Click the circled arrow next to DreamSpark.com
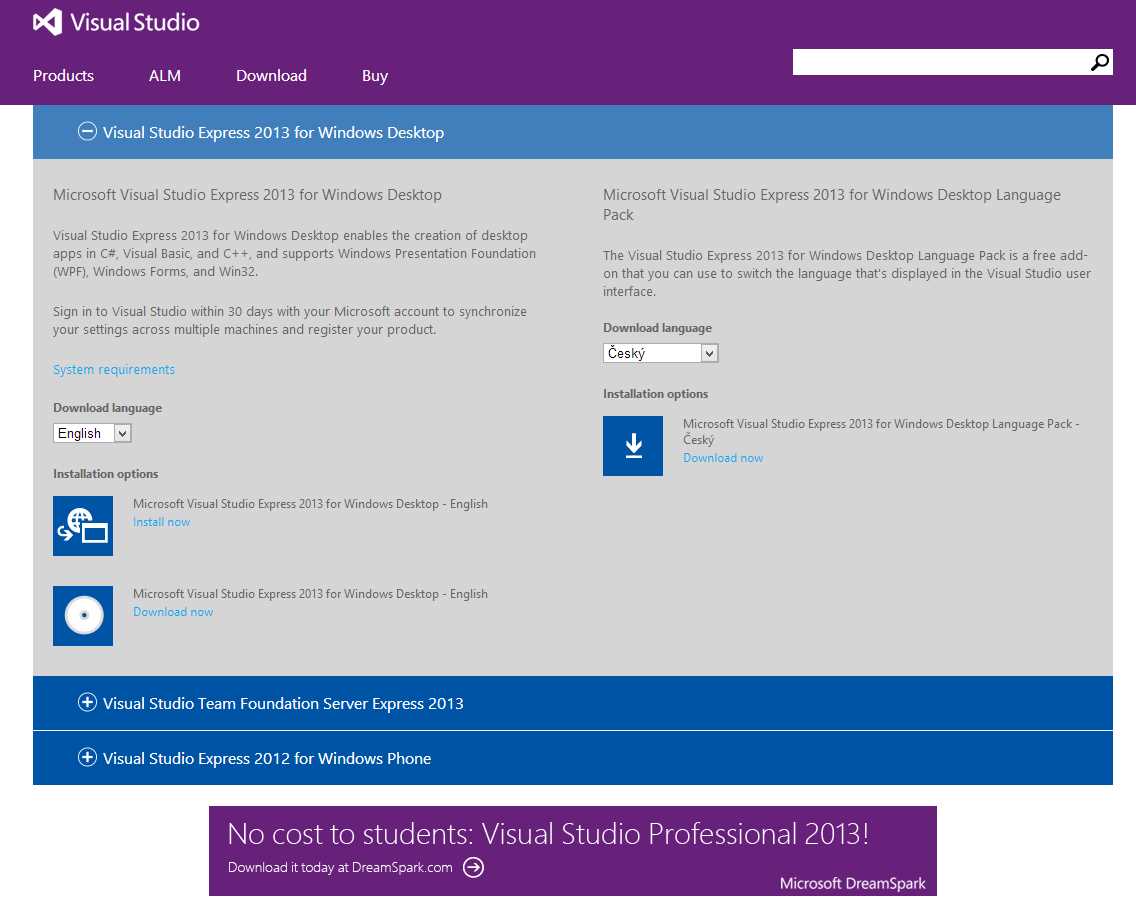Screen dimensions: 1136x907 (473, 868)
